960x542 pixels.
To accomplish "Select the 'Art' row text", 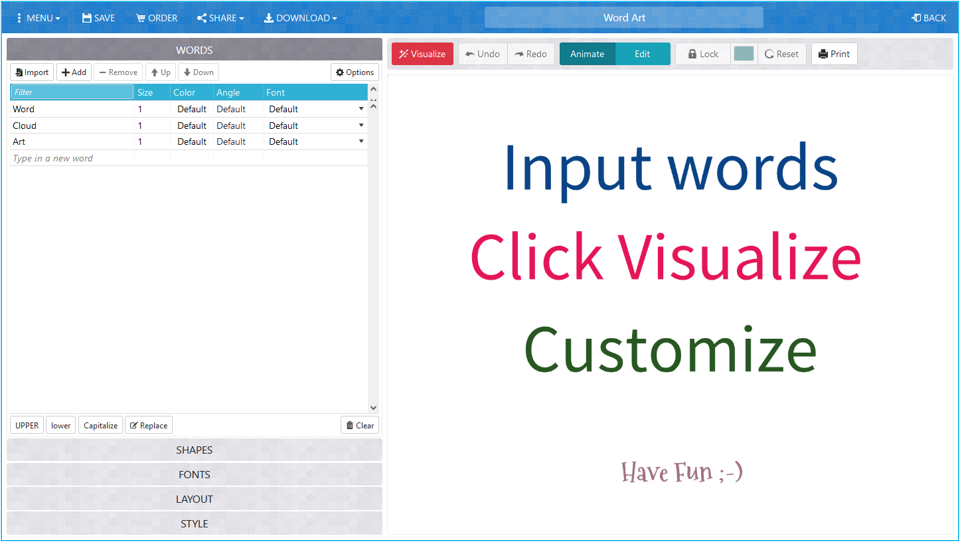I will click(19, 141).
